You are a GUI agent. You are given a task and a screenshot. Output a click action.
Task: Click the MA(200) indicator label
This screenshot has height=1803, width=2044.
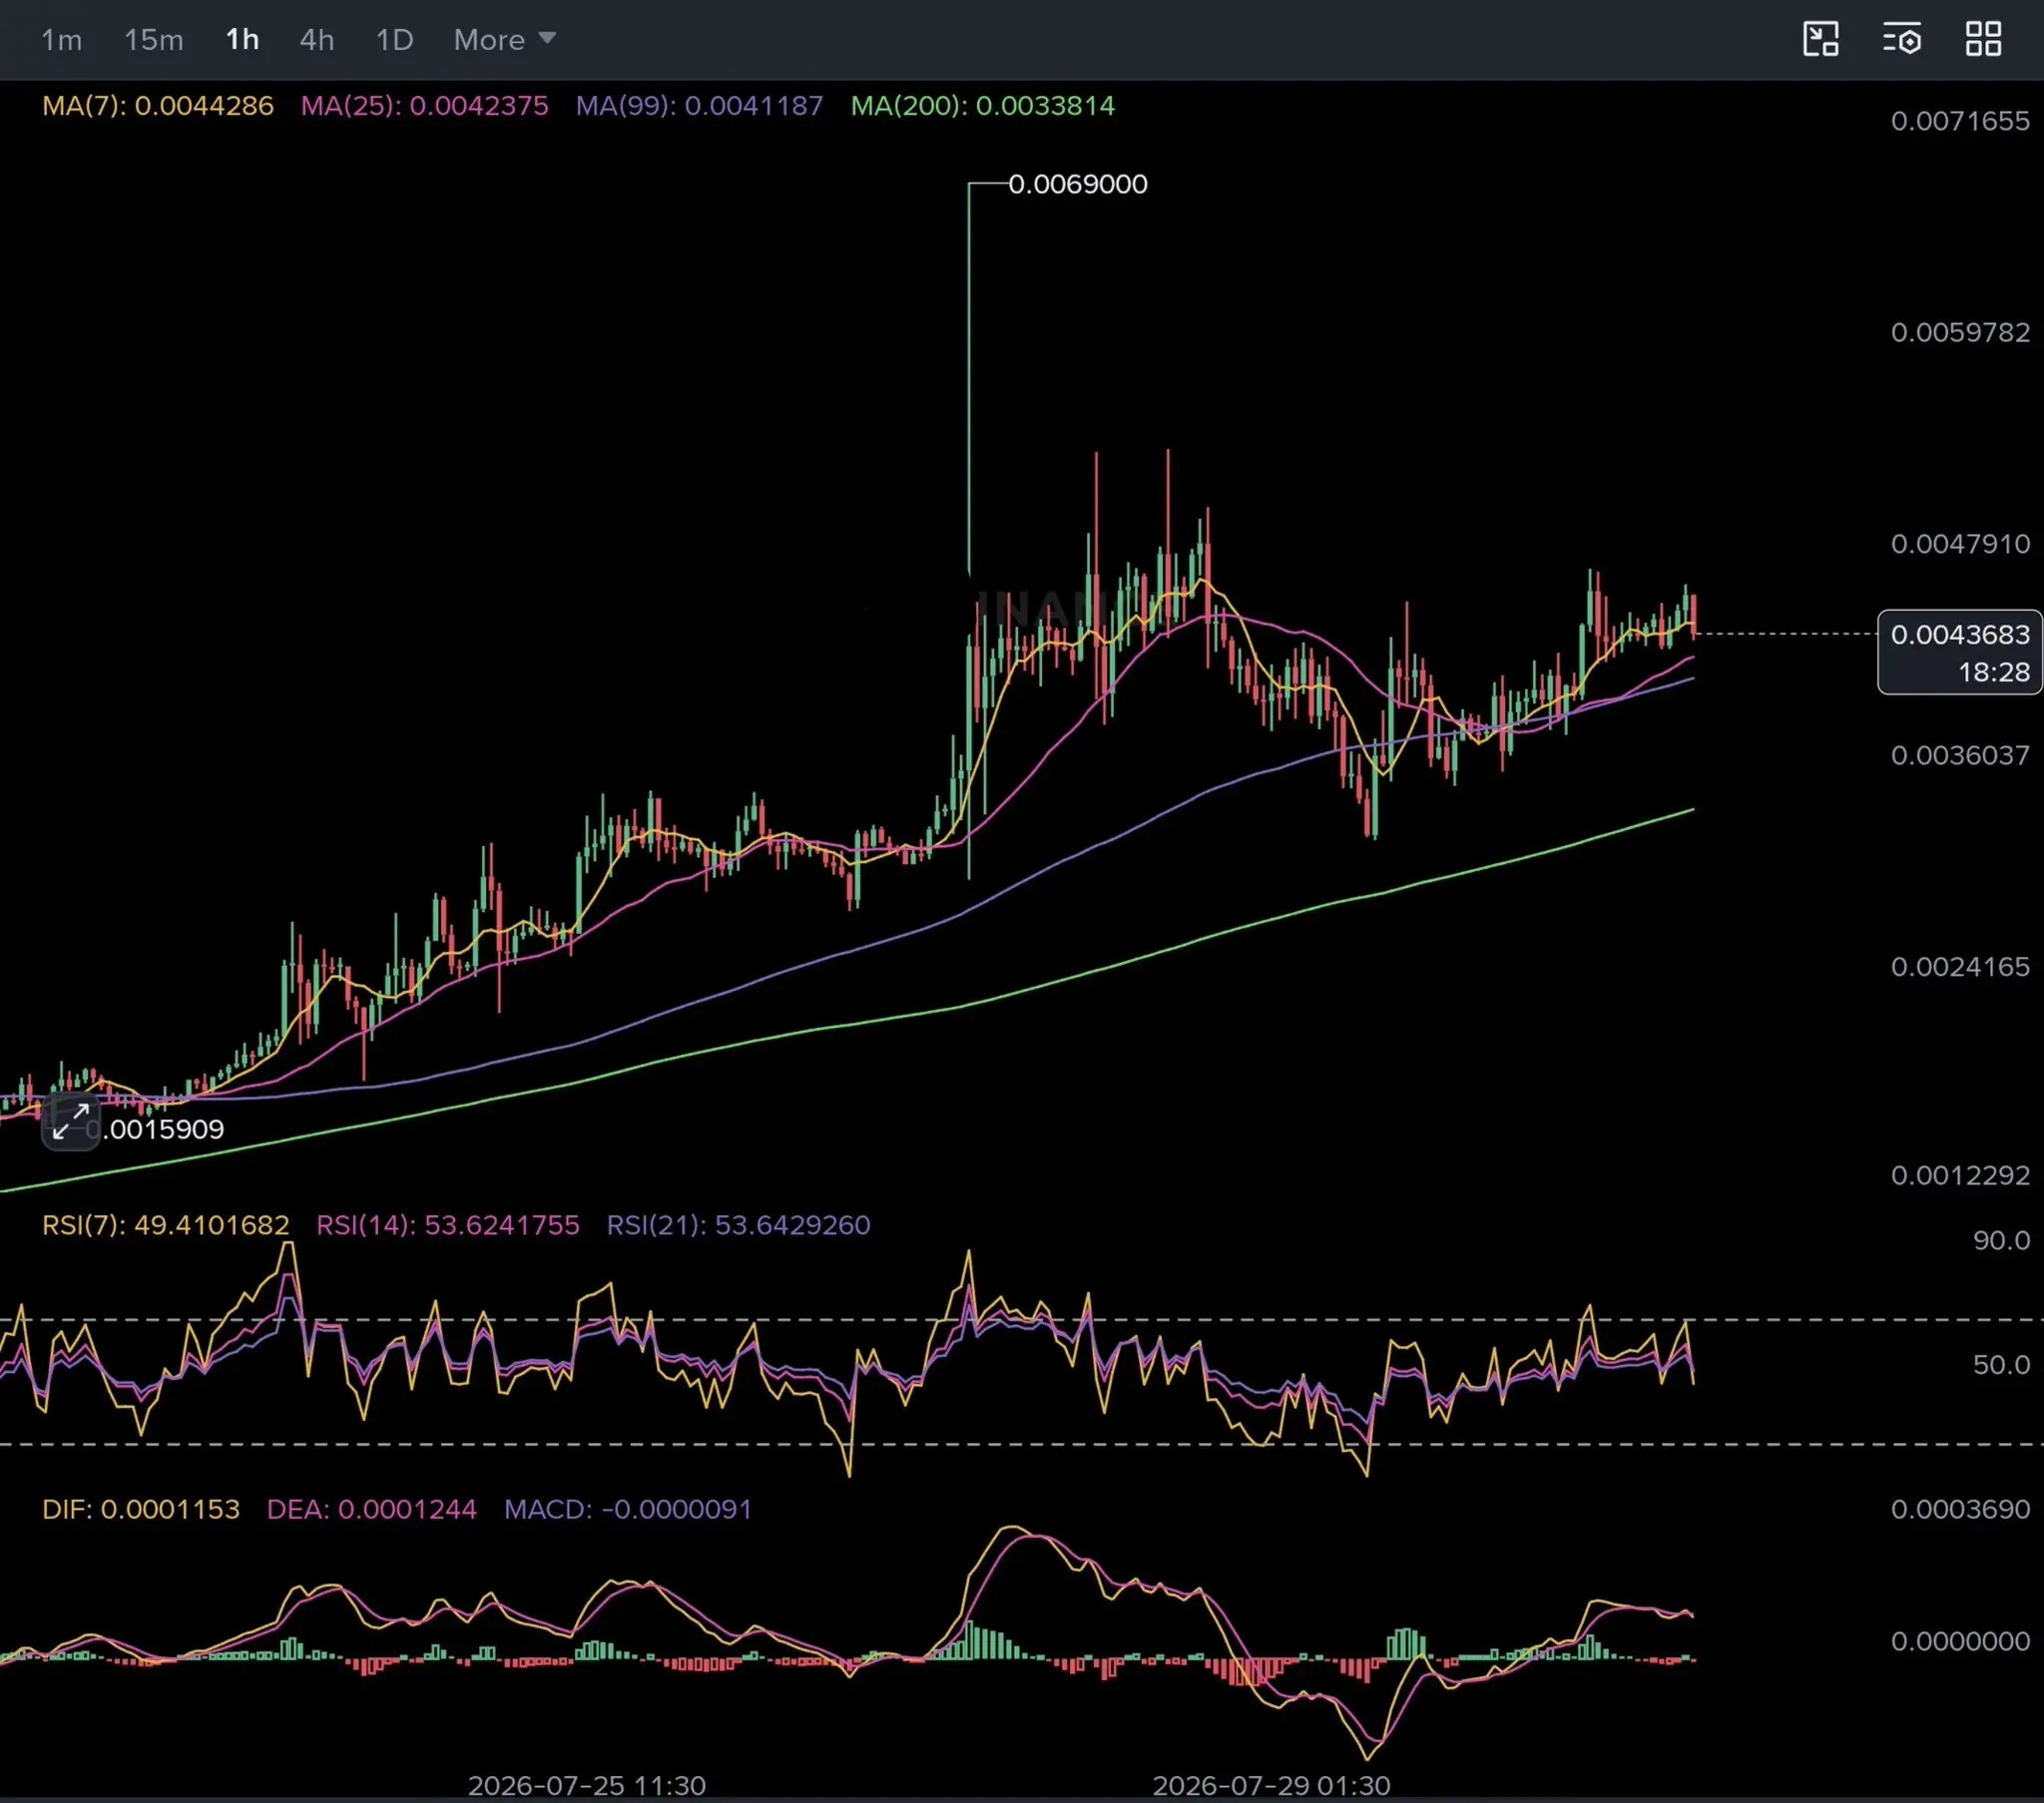tap(982, 106)
